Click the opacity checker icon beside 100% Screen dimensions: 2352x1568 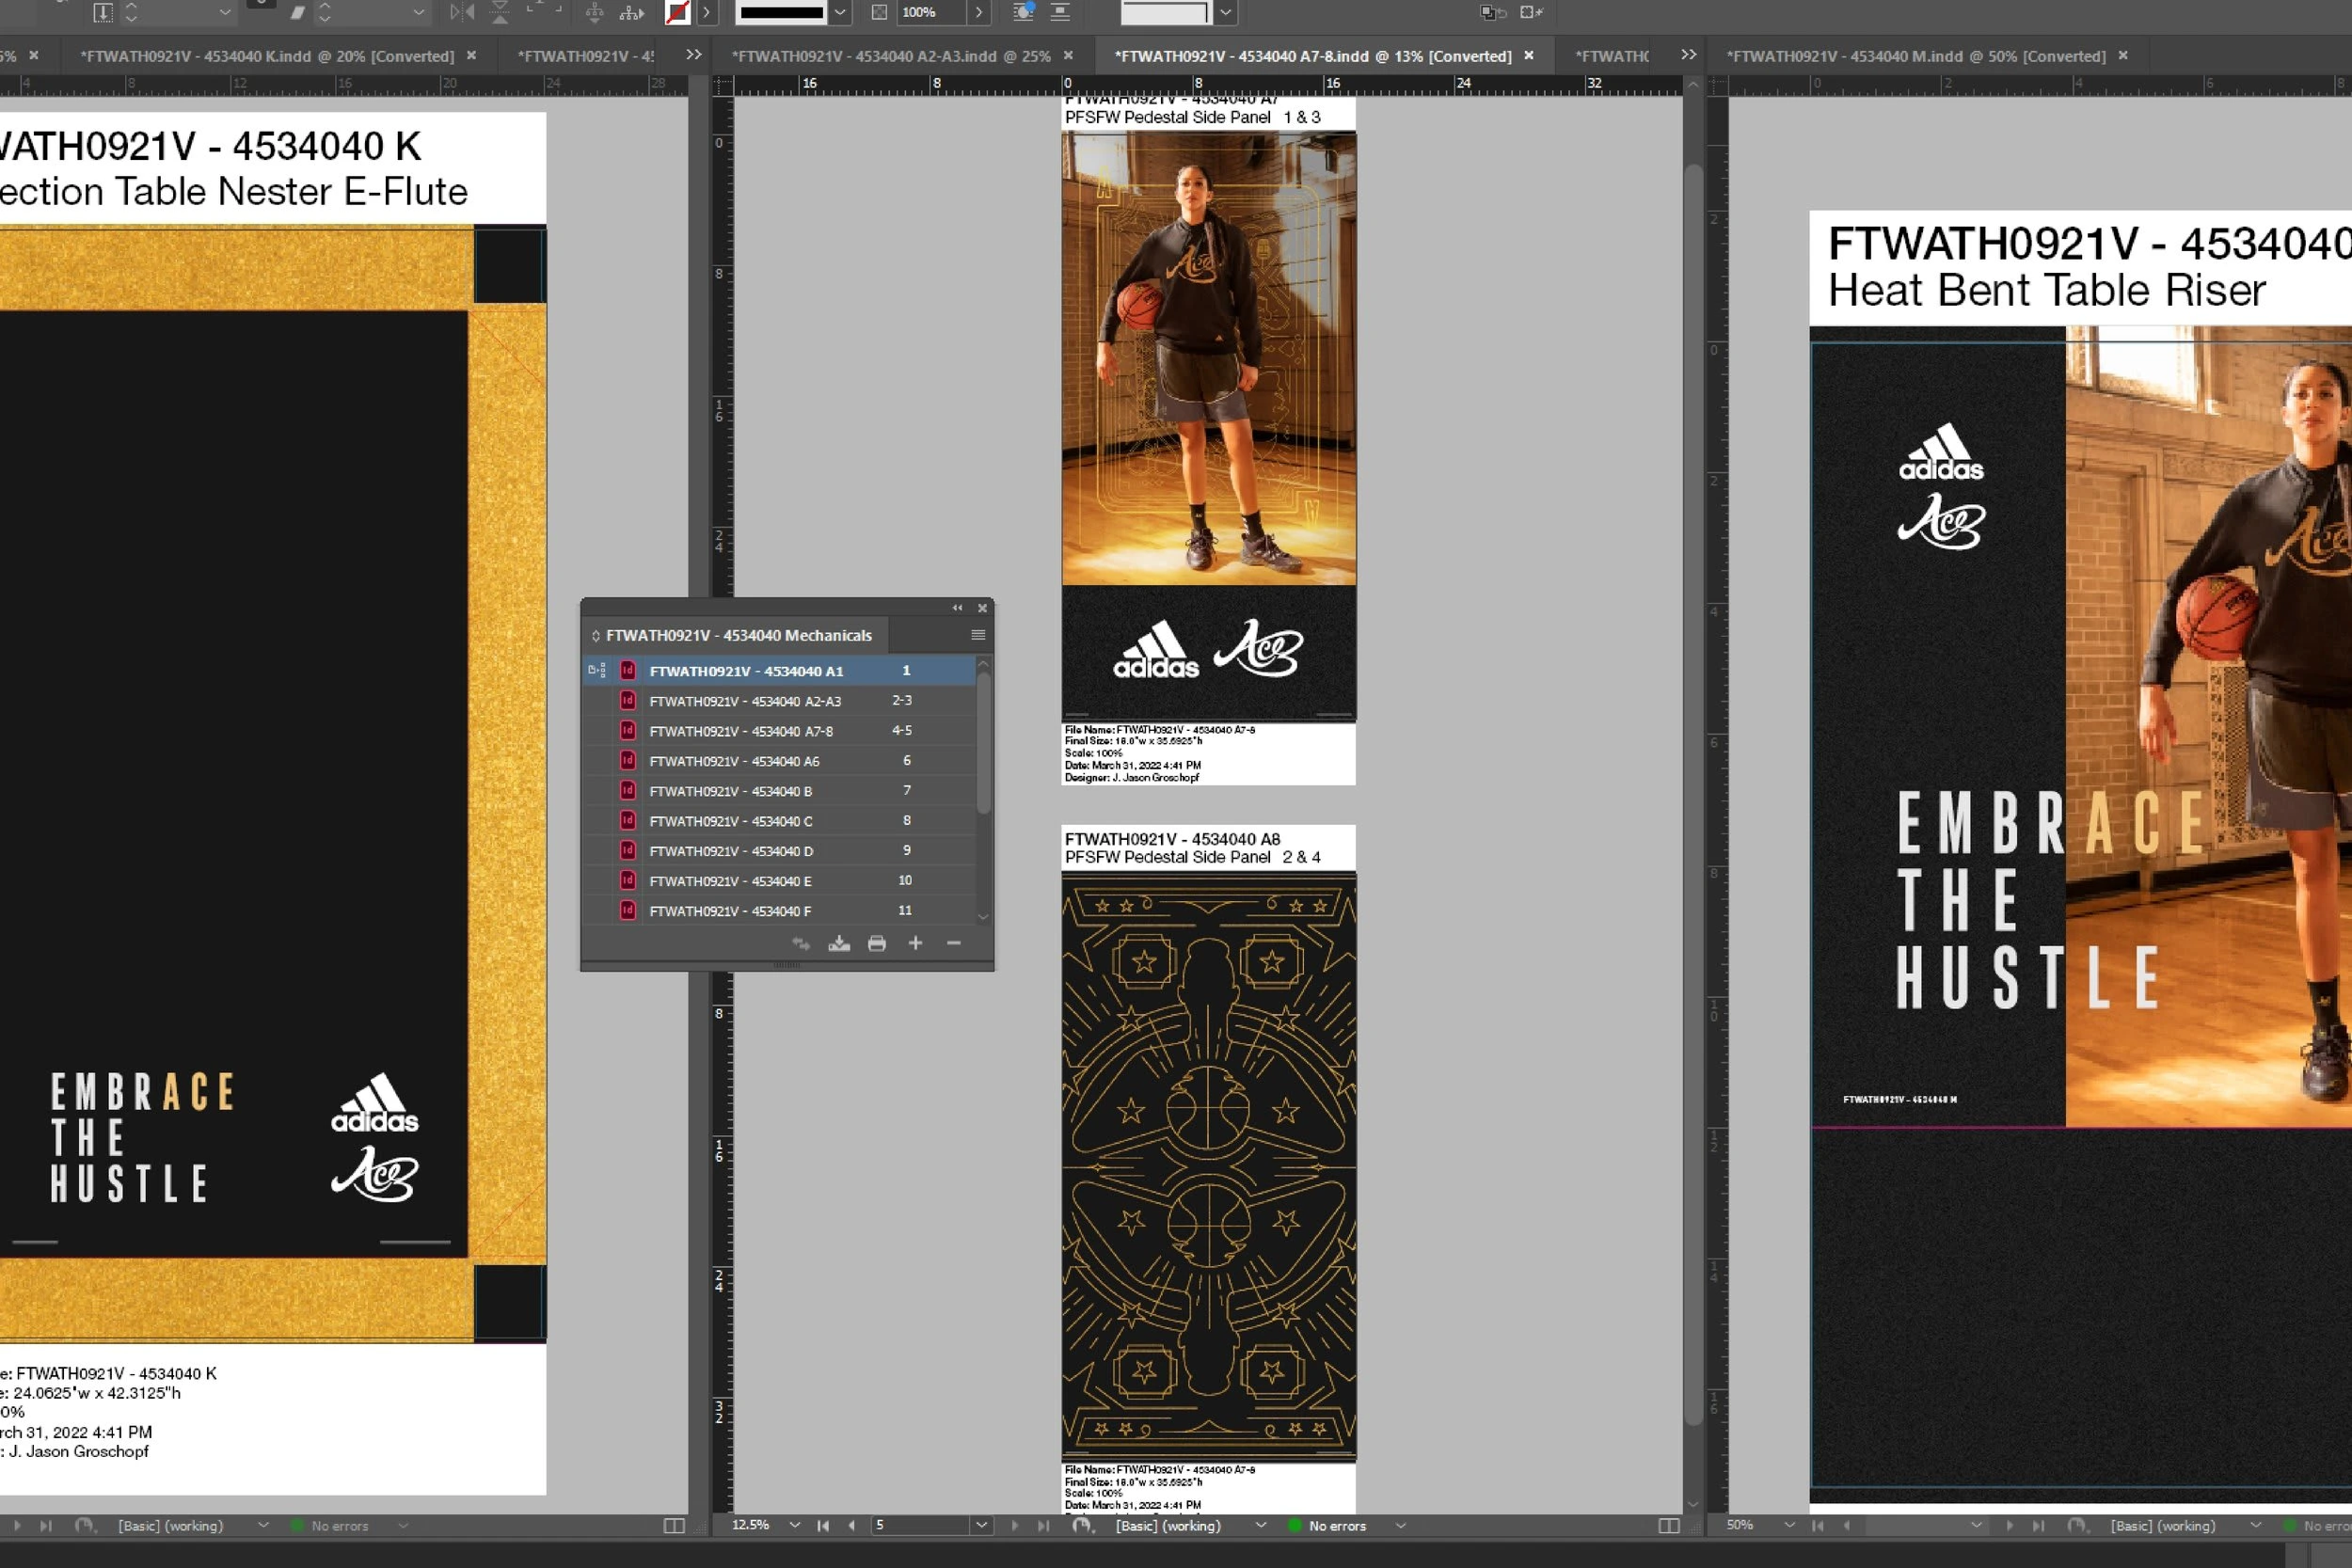879,12
